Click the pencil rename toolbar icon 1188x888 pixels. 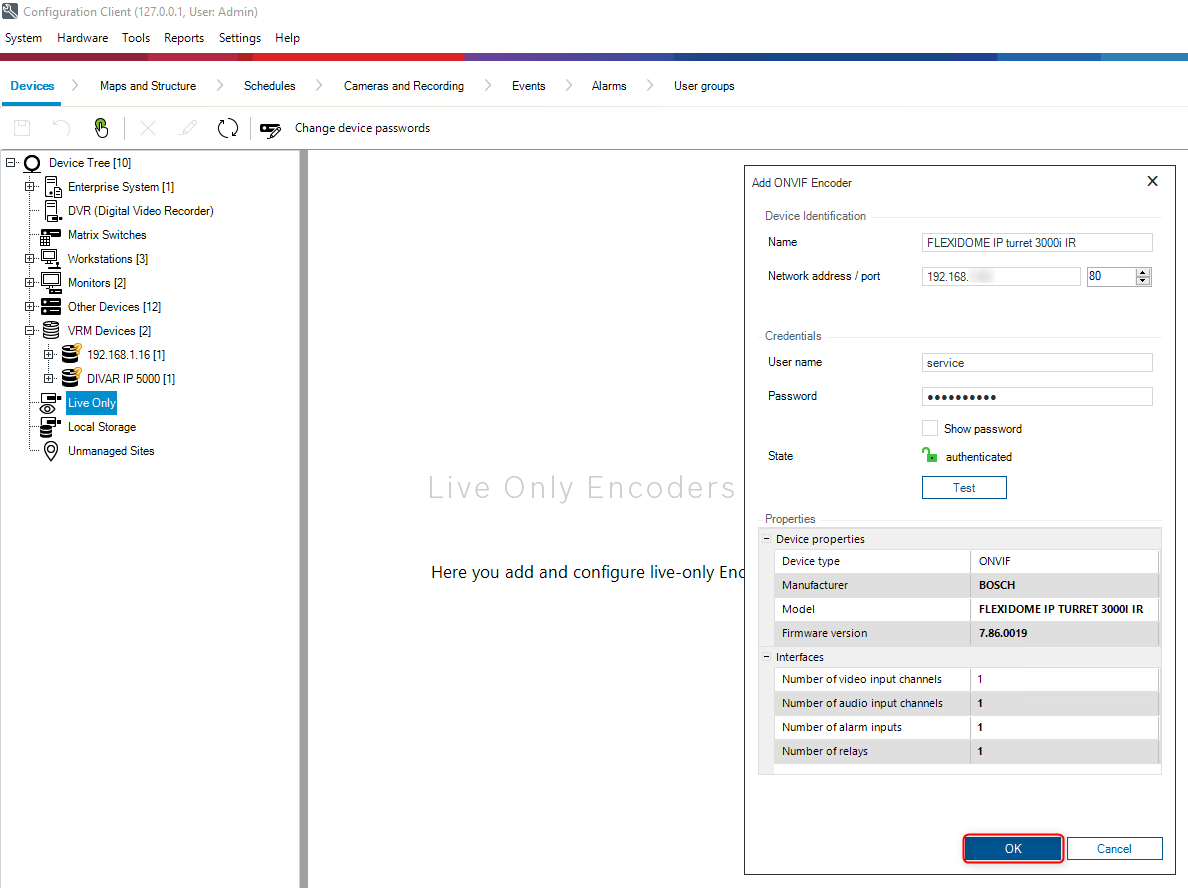188,128
